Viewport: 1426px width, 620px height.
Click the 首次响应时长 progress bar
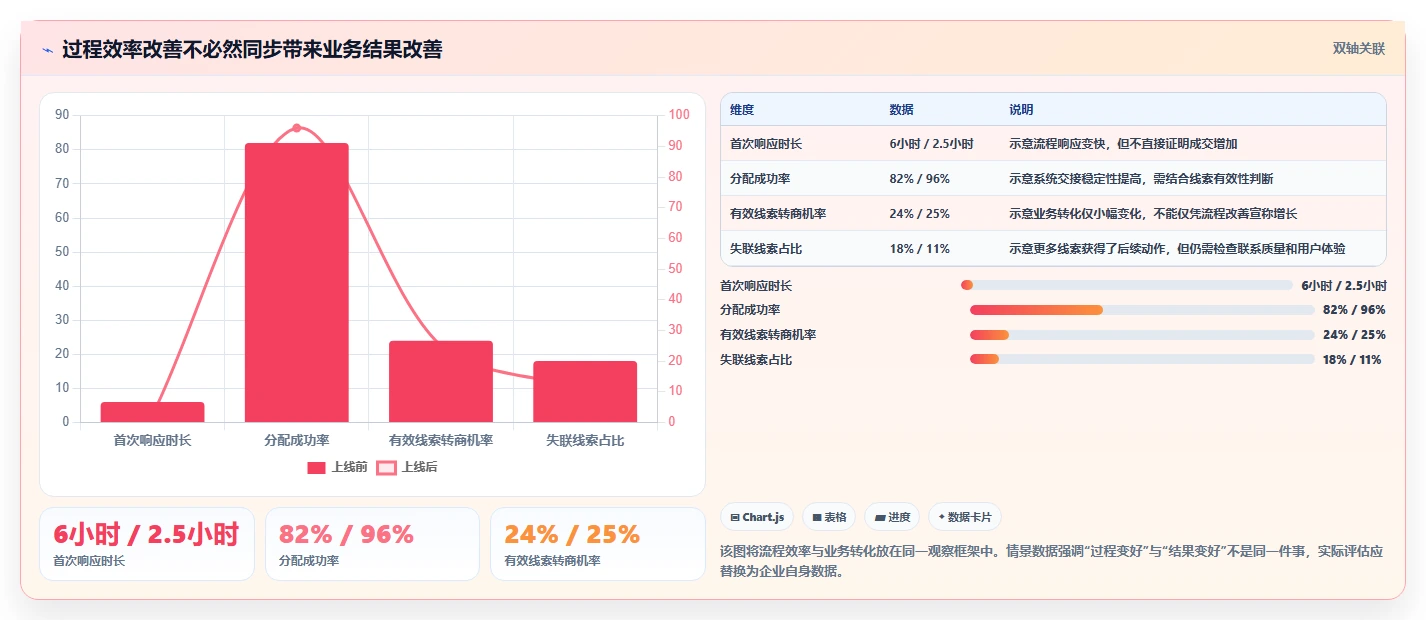pos(1127,285)
